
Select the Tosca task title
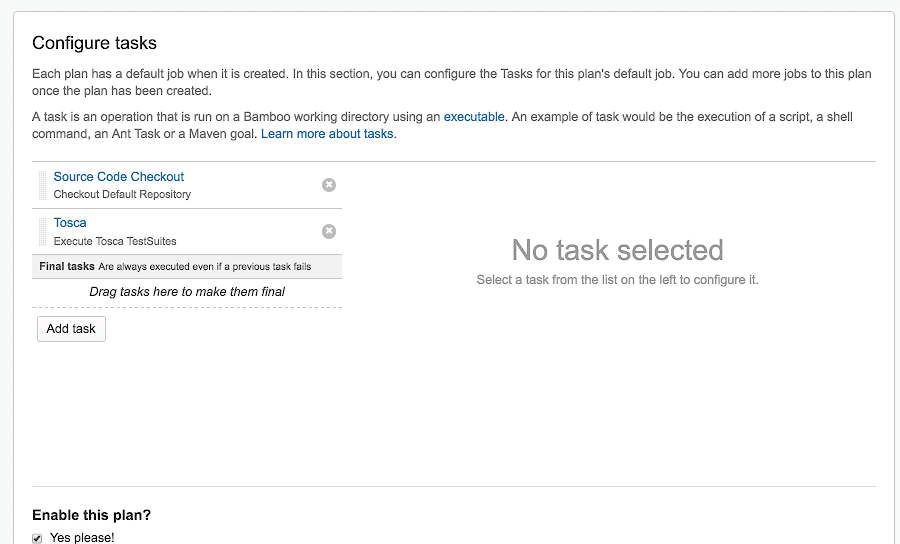coord(70,223)
